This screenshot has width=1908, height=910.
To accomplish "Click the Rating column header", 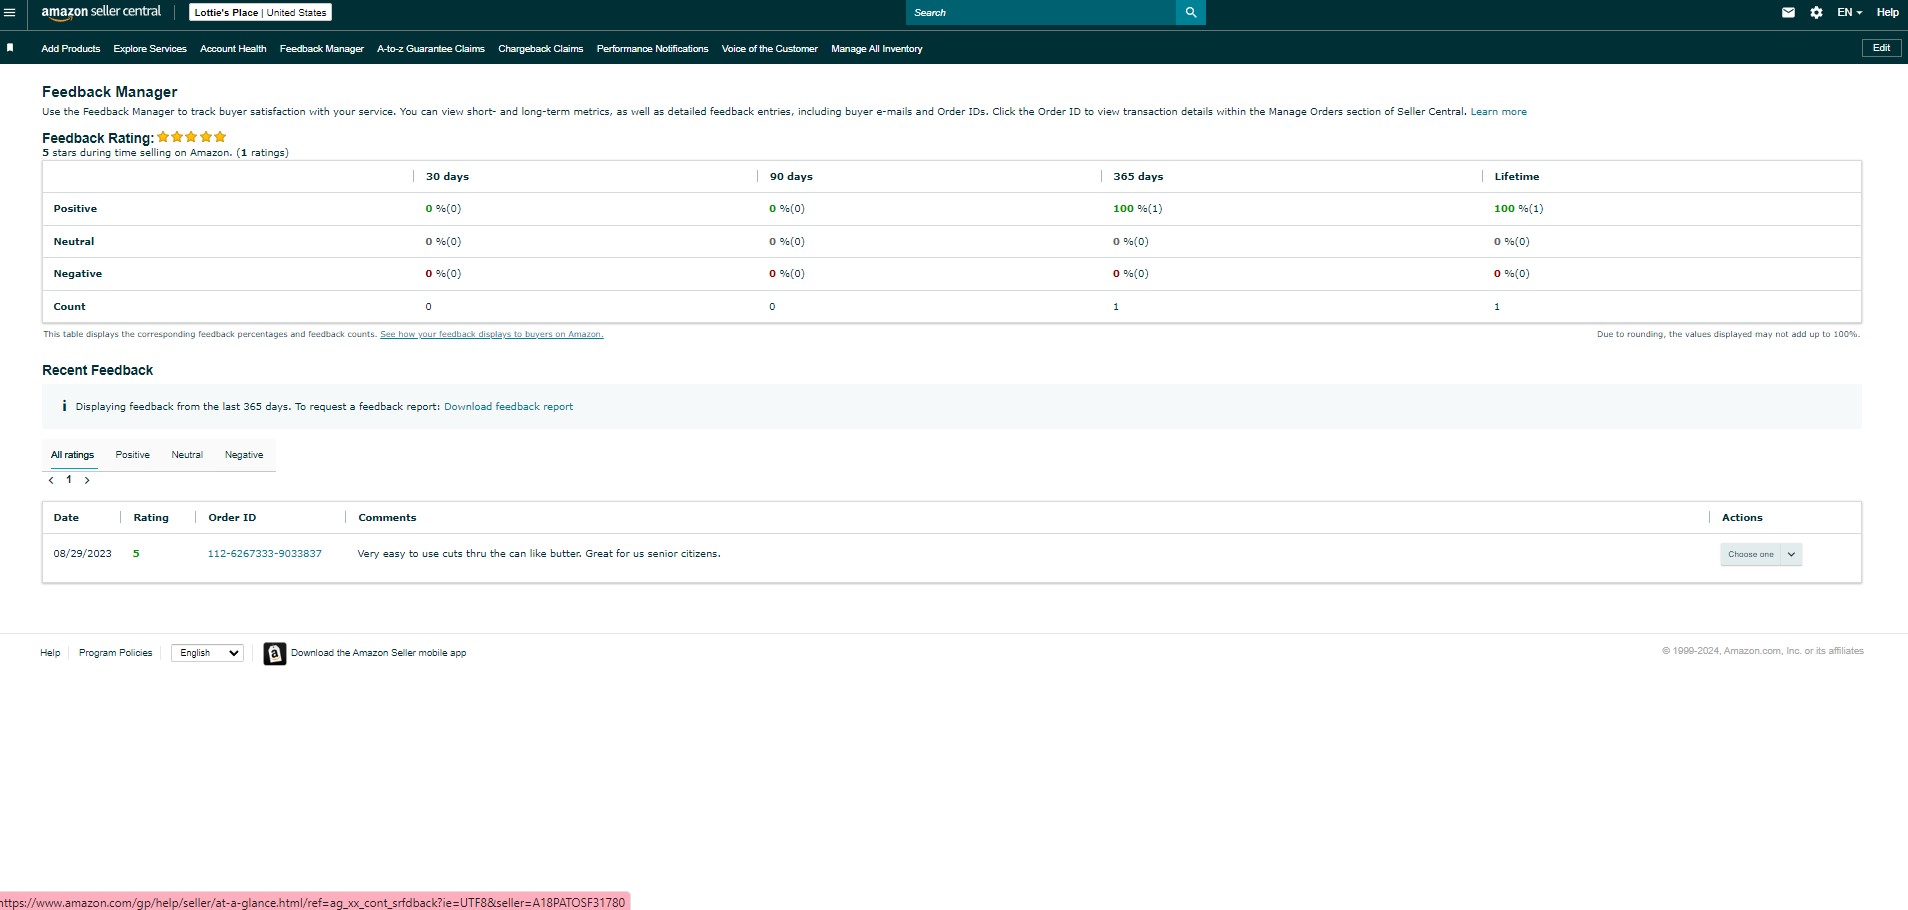I will 151,518.
